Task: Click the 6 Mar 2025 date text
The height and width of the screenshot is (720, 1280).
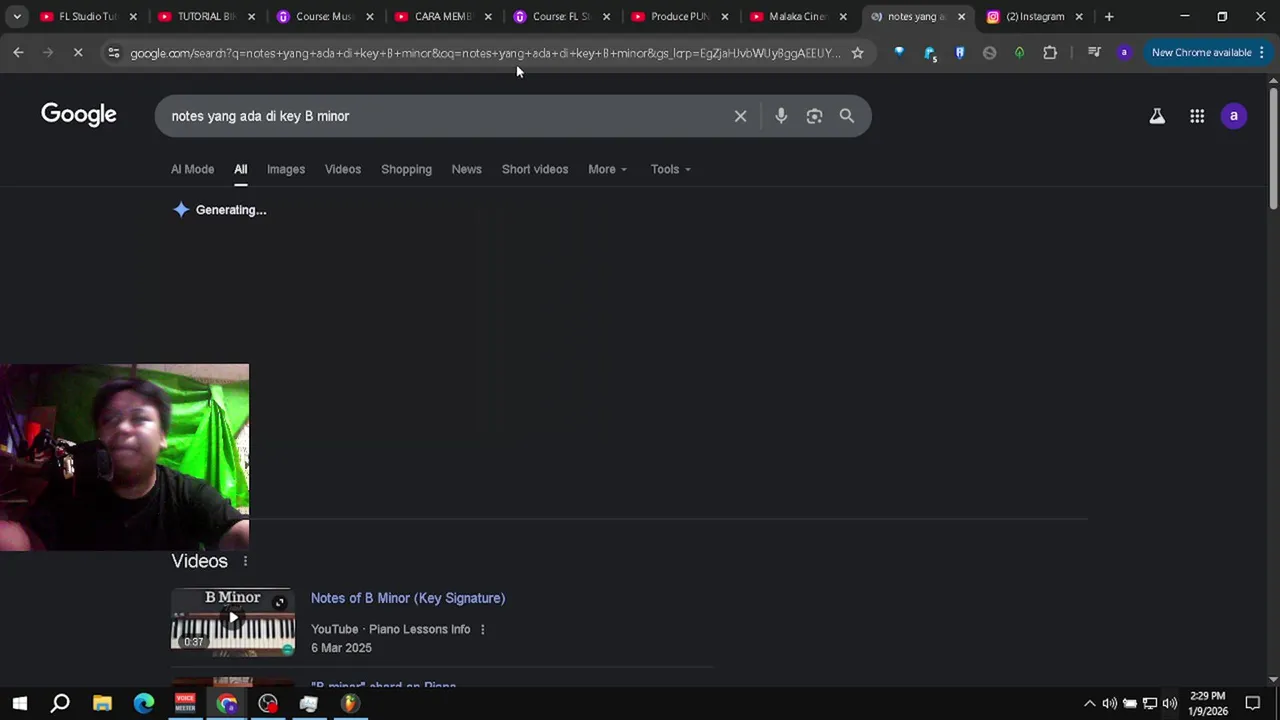Action: [341, 648]
